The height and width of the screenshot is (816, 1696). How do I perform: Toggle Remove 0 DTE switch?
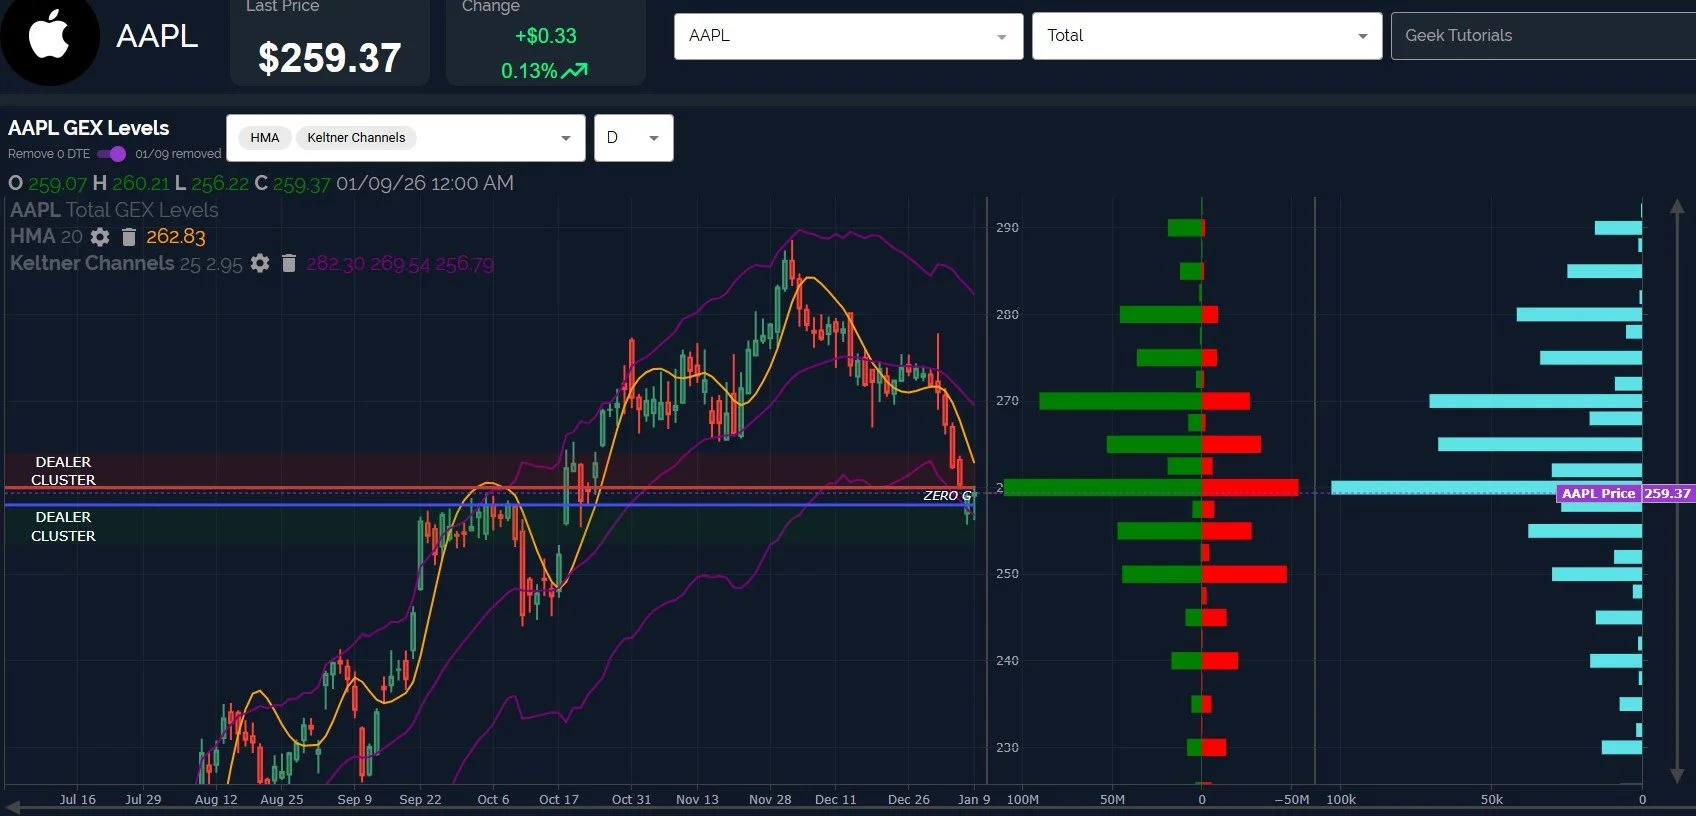coord(111,154)
